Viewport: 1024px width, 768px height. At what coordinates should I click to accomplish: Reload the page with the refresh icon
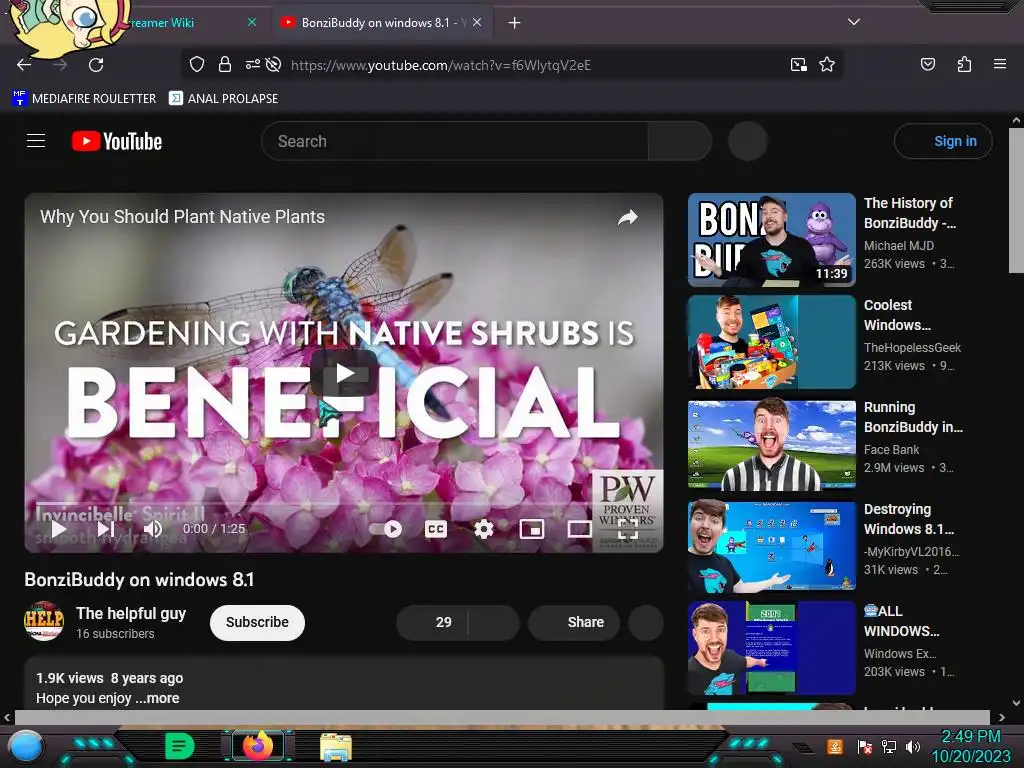(96, 65)
